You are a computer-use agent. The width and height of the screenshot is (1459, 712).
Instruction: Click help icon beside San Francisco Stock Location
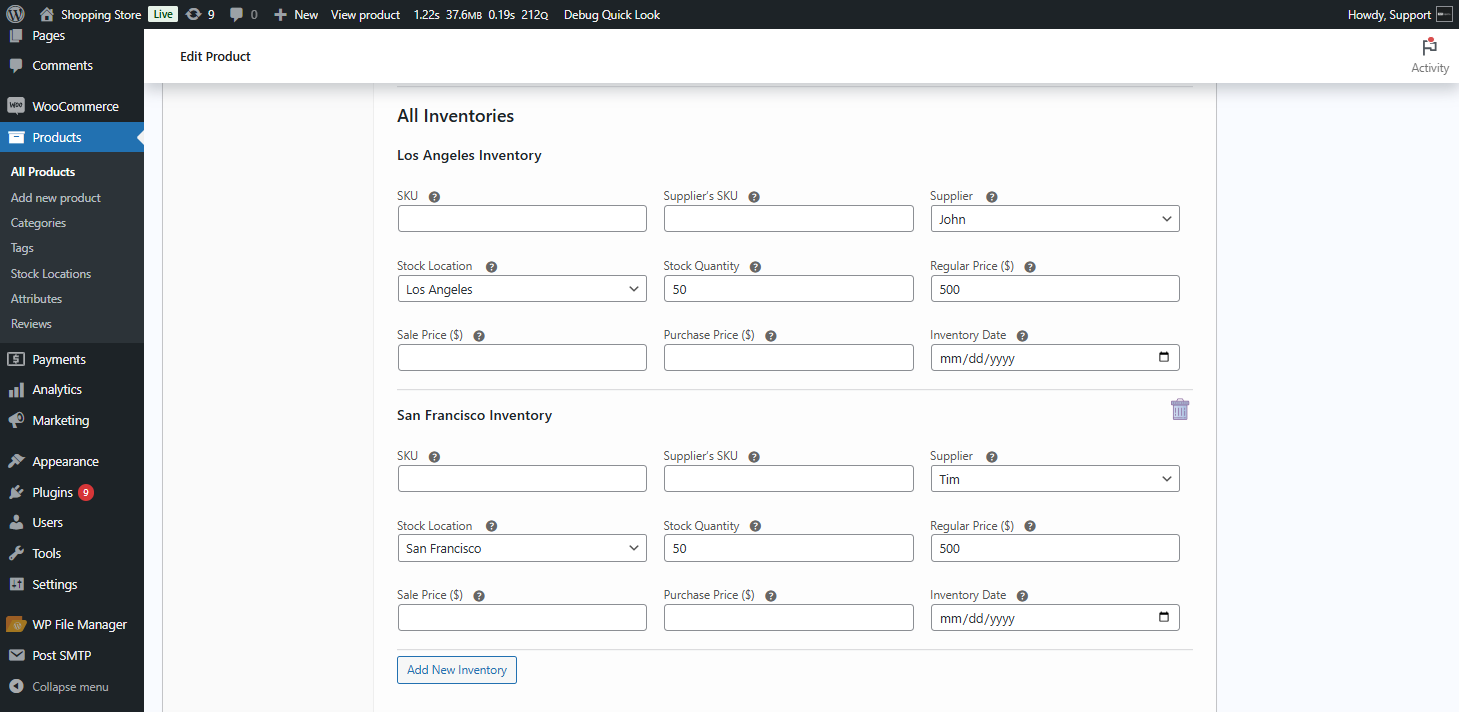(491, 526)
